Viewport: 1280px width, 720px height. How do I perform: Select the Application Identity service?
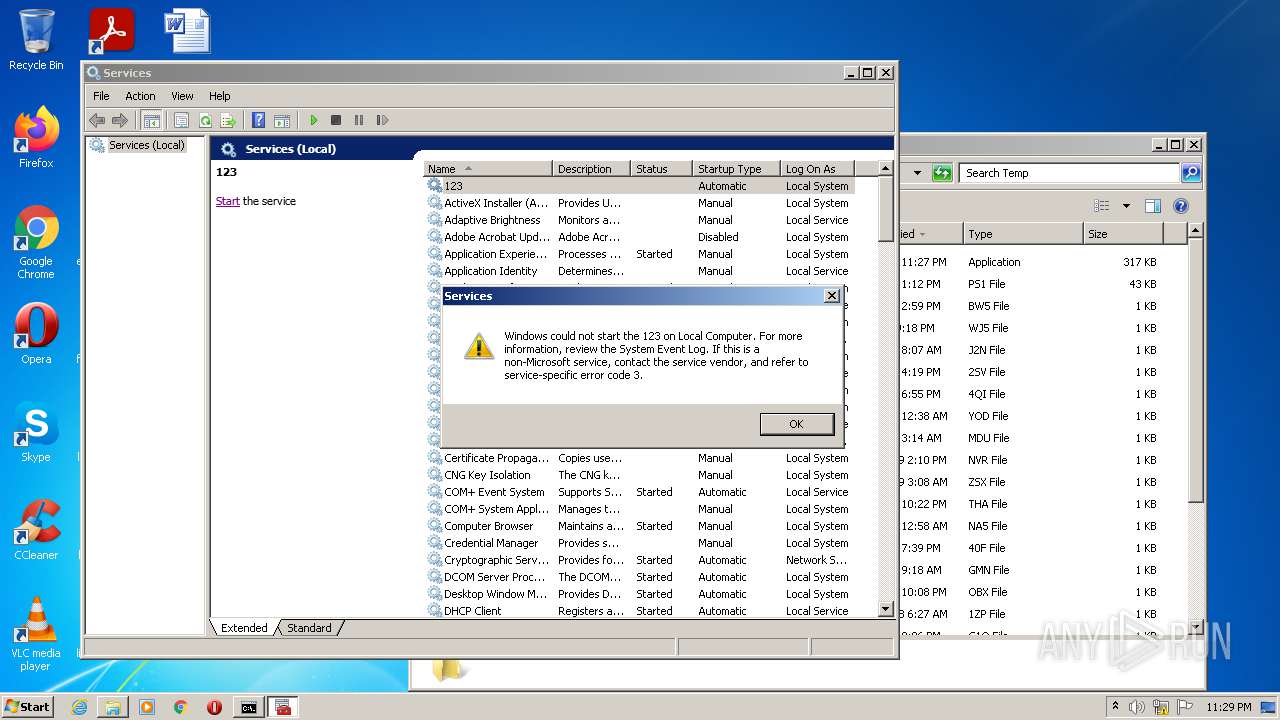[640, 271]
